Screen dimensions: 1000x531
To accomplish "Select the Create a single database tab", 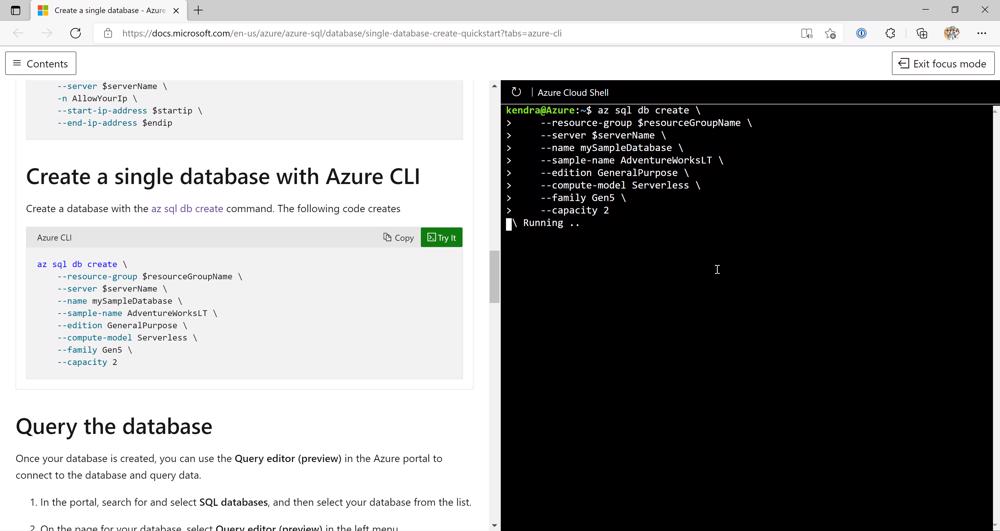I will [108, 10].
